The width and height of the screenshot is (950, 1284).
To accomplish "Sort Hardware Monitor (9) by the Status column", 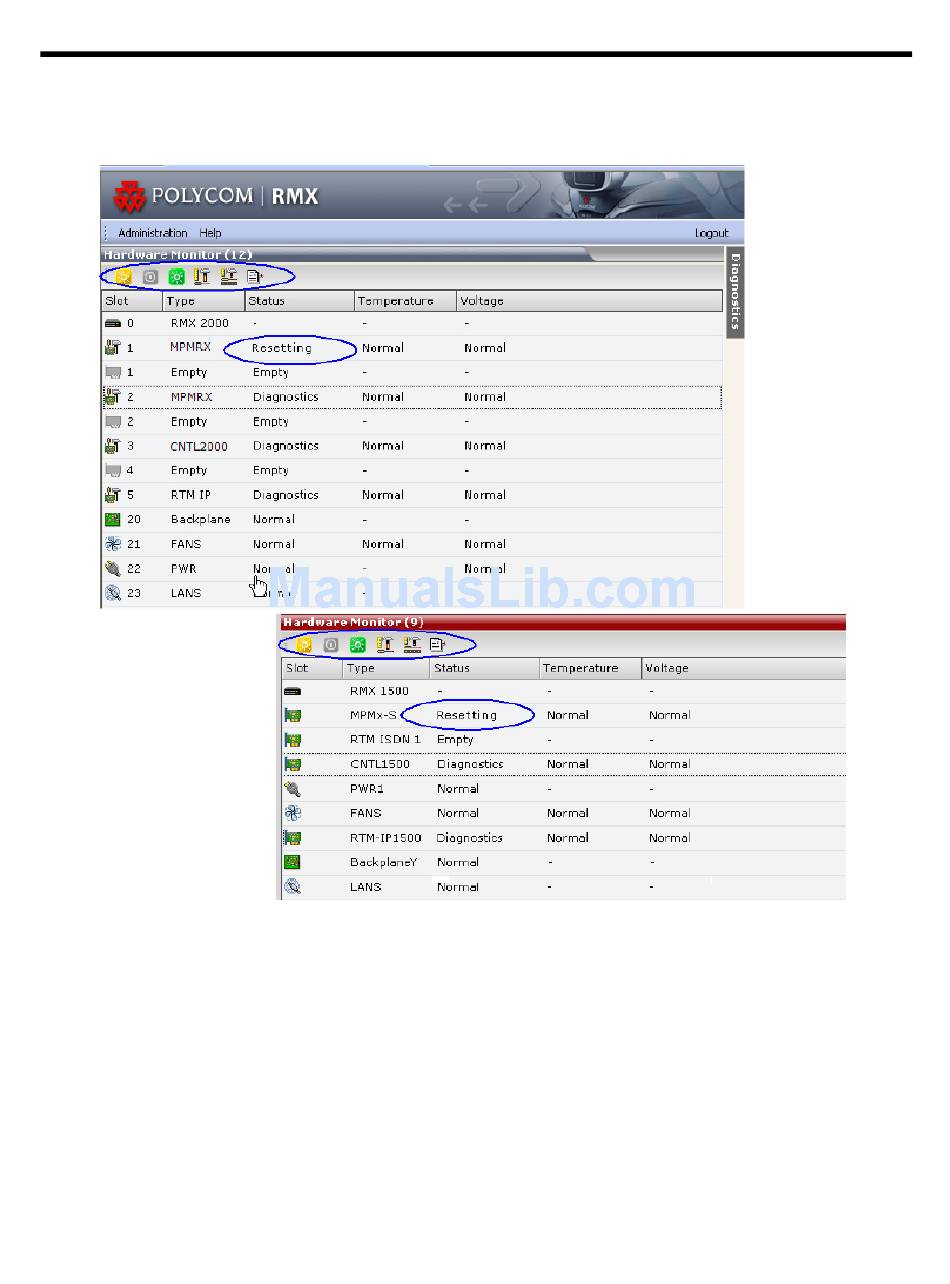I will point(484,668).
